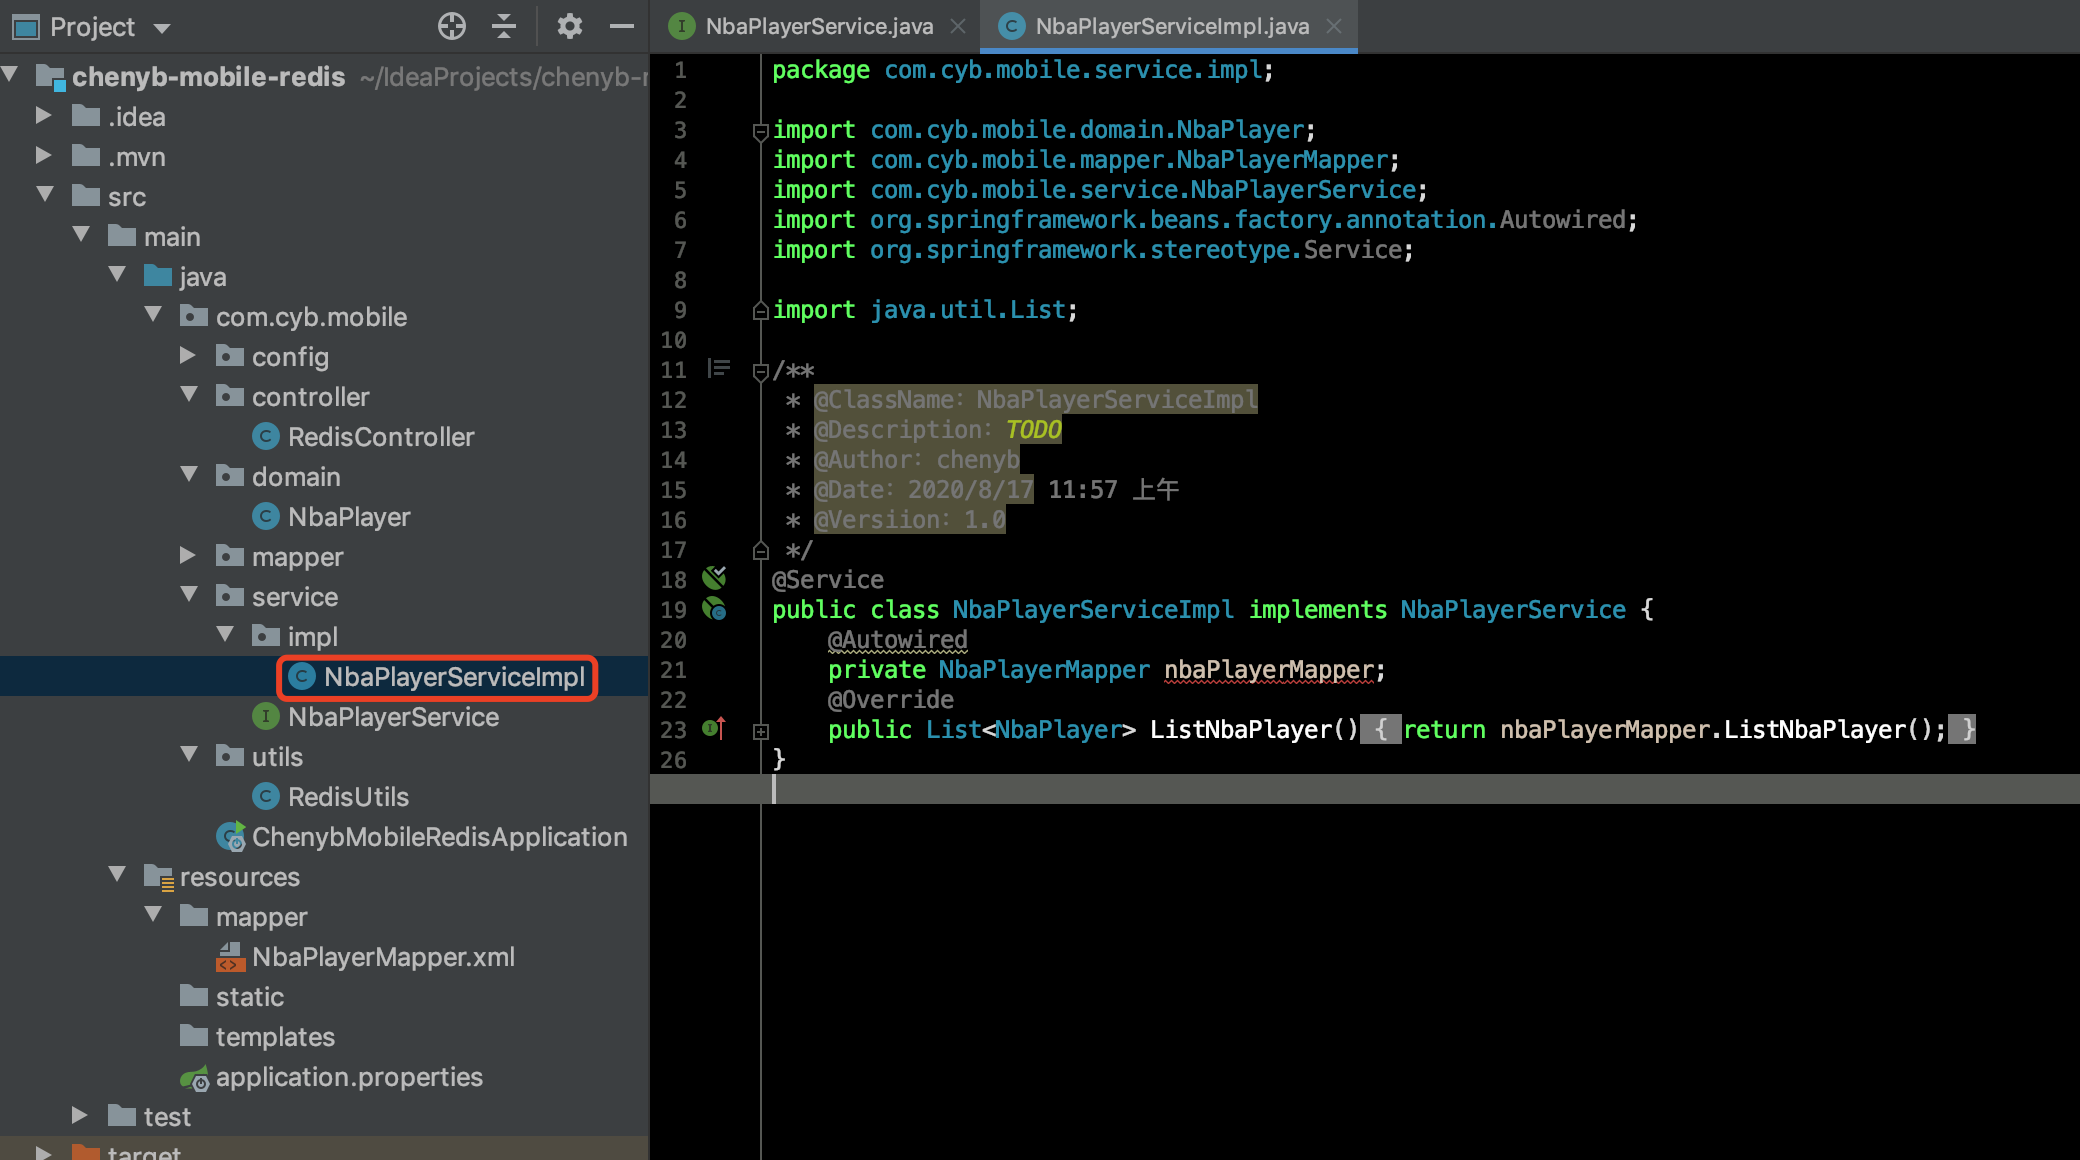Collapse the java source folder
Viewport: 2080px width, 1160px height.
click(118, 275)
